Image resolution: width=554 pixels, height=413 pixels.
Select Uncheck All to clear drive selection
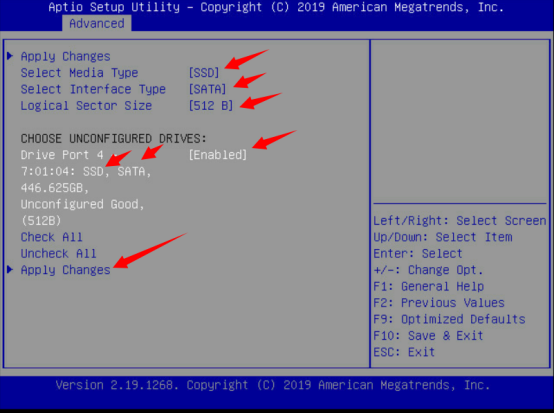pyautogui.click(x=58, y=253)
